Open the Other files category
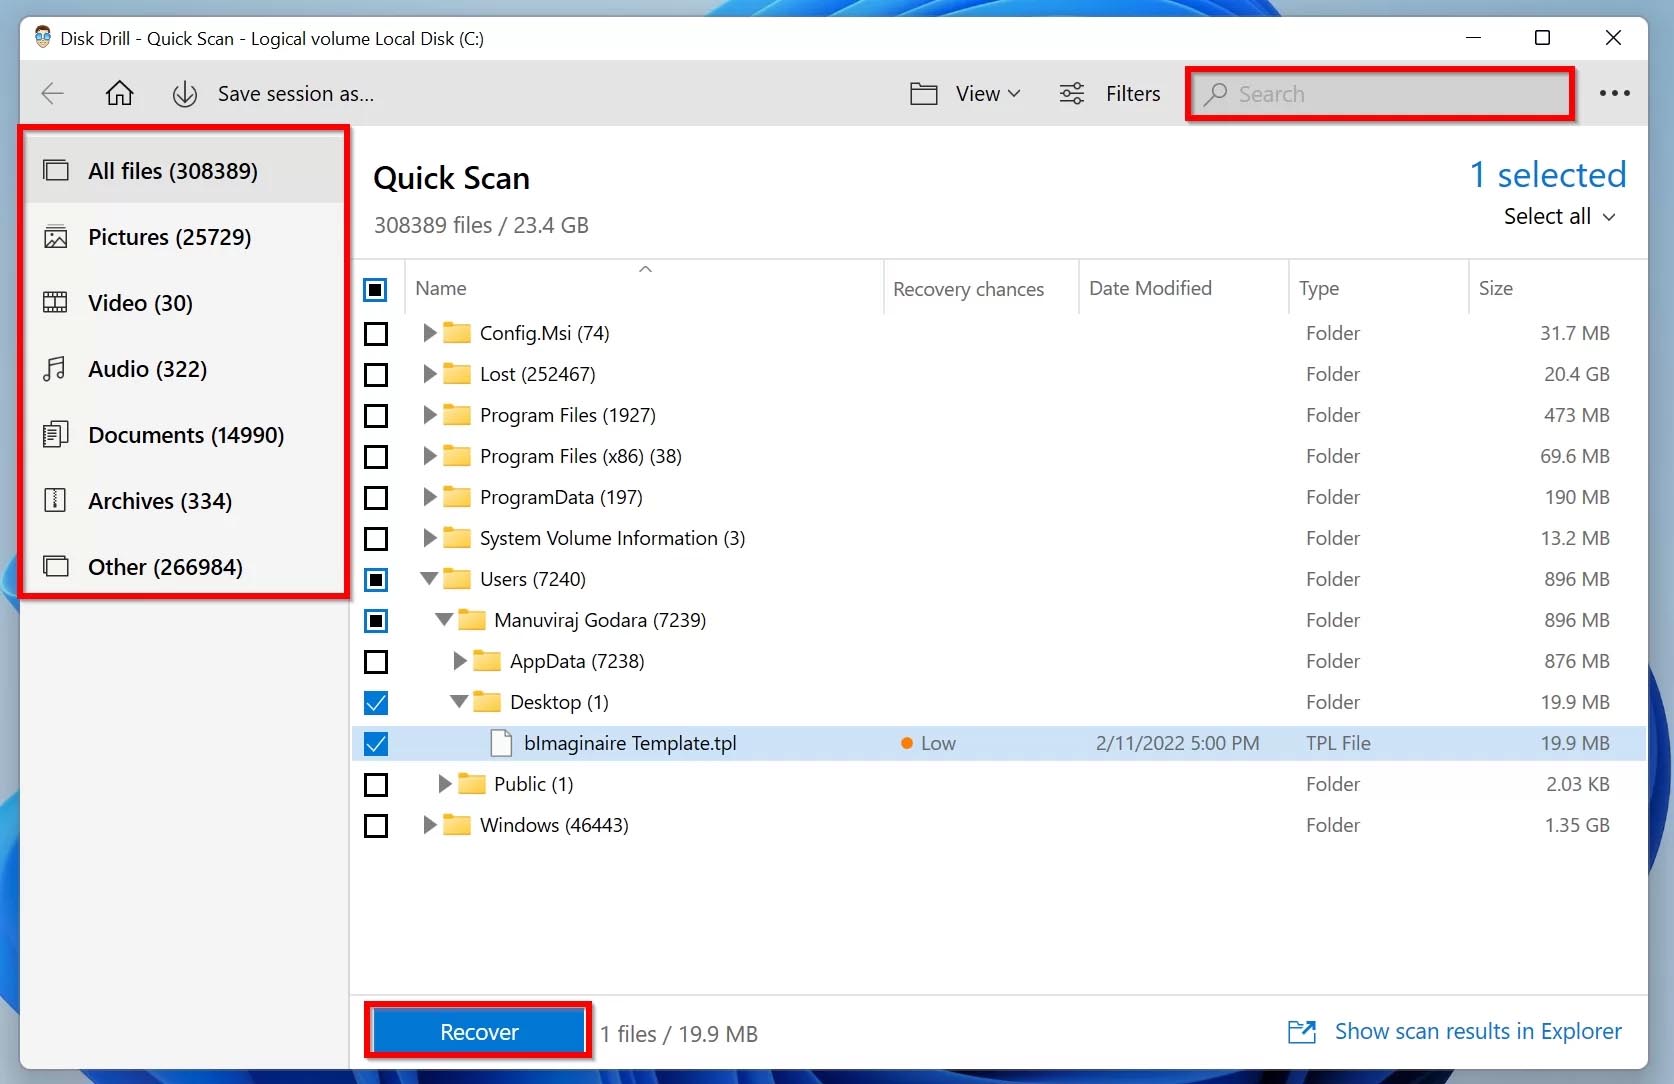Viewport: 1674px width, 1084px height. pos(184,567)
